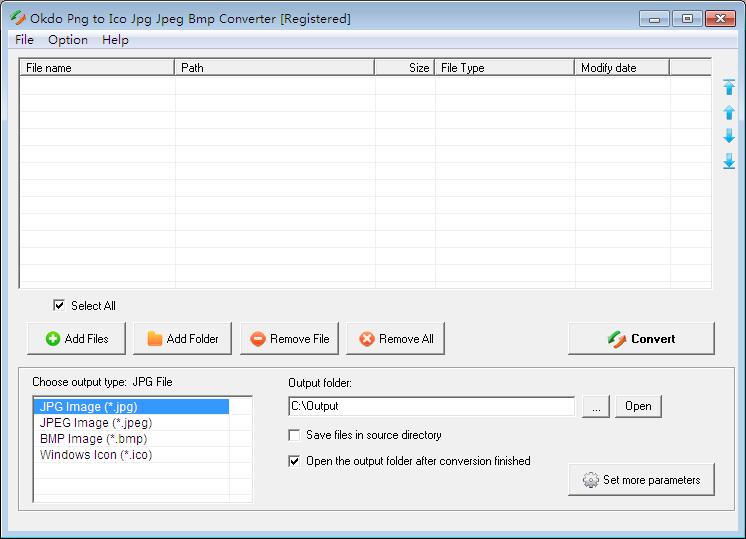Screen dimensions: 746x539
Task: Click the Okdo app icon in title bar
Action: point(18,18)
